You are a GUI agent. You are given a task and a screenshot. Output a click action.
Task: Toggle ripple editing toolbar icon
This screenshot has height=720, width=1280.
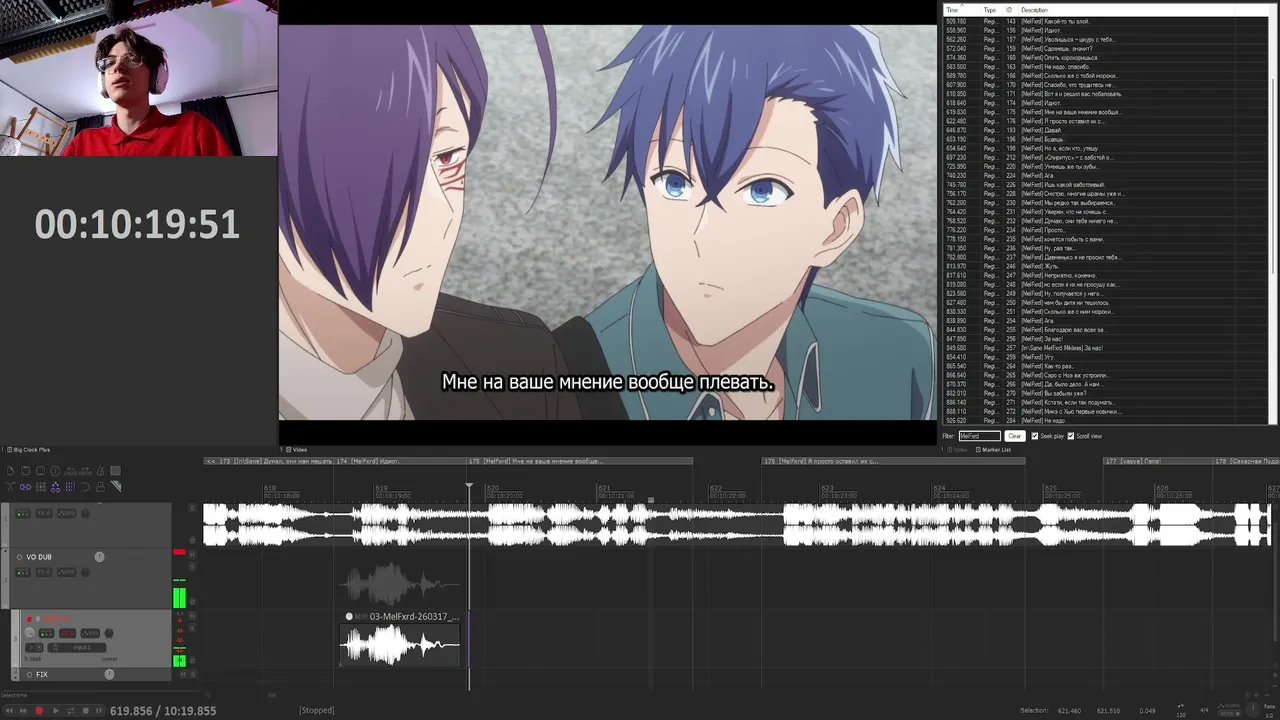tap(41, 487)
